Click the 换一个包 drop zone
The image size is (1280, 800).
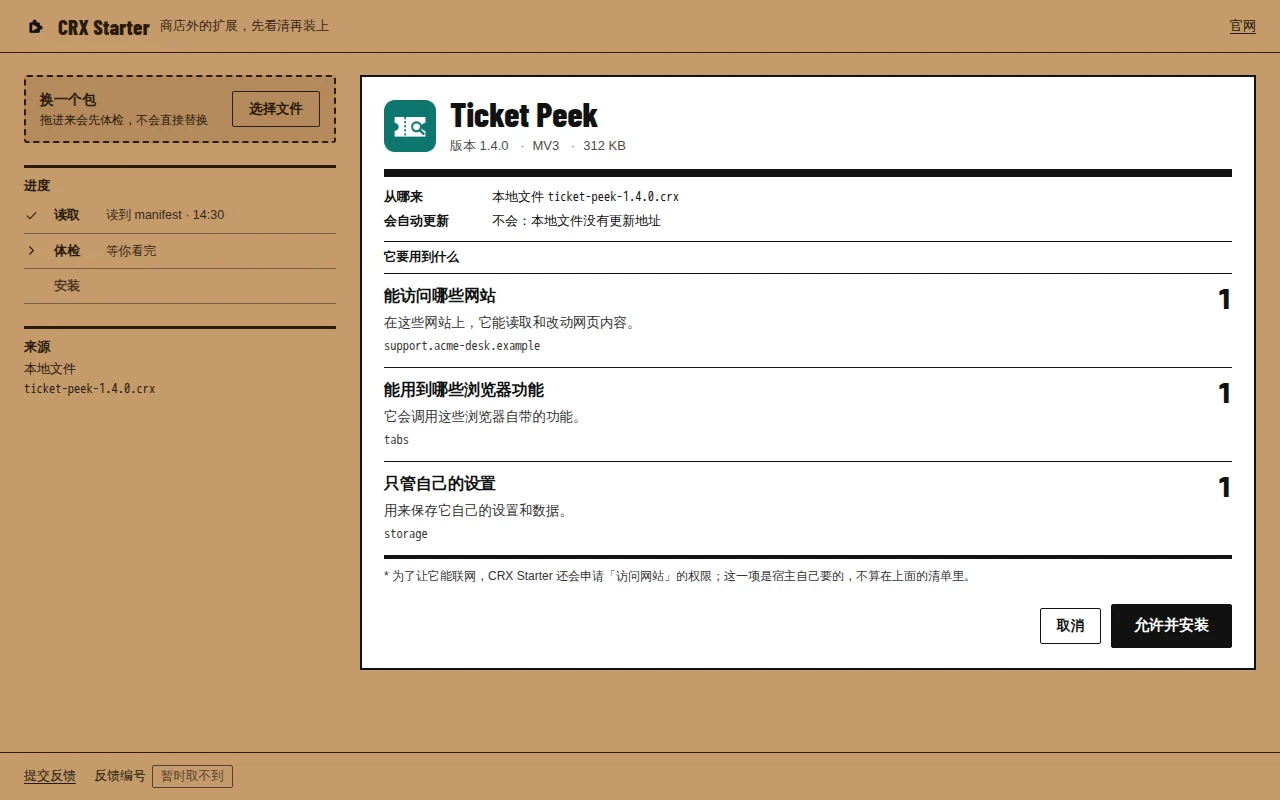point(180,109)
